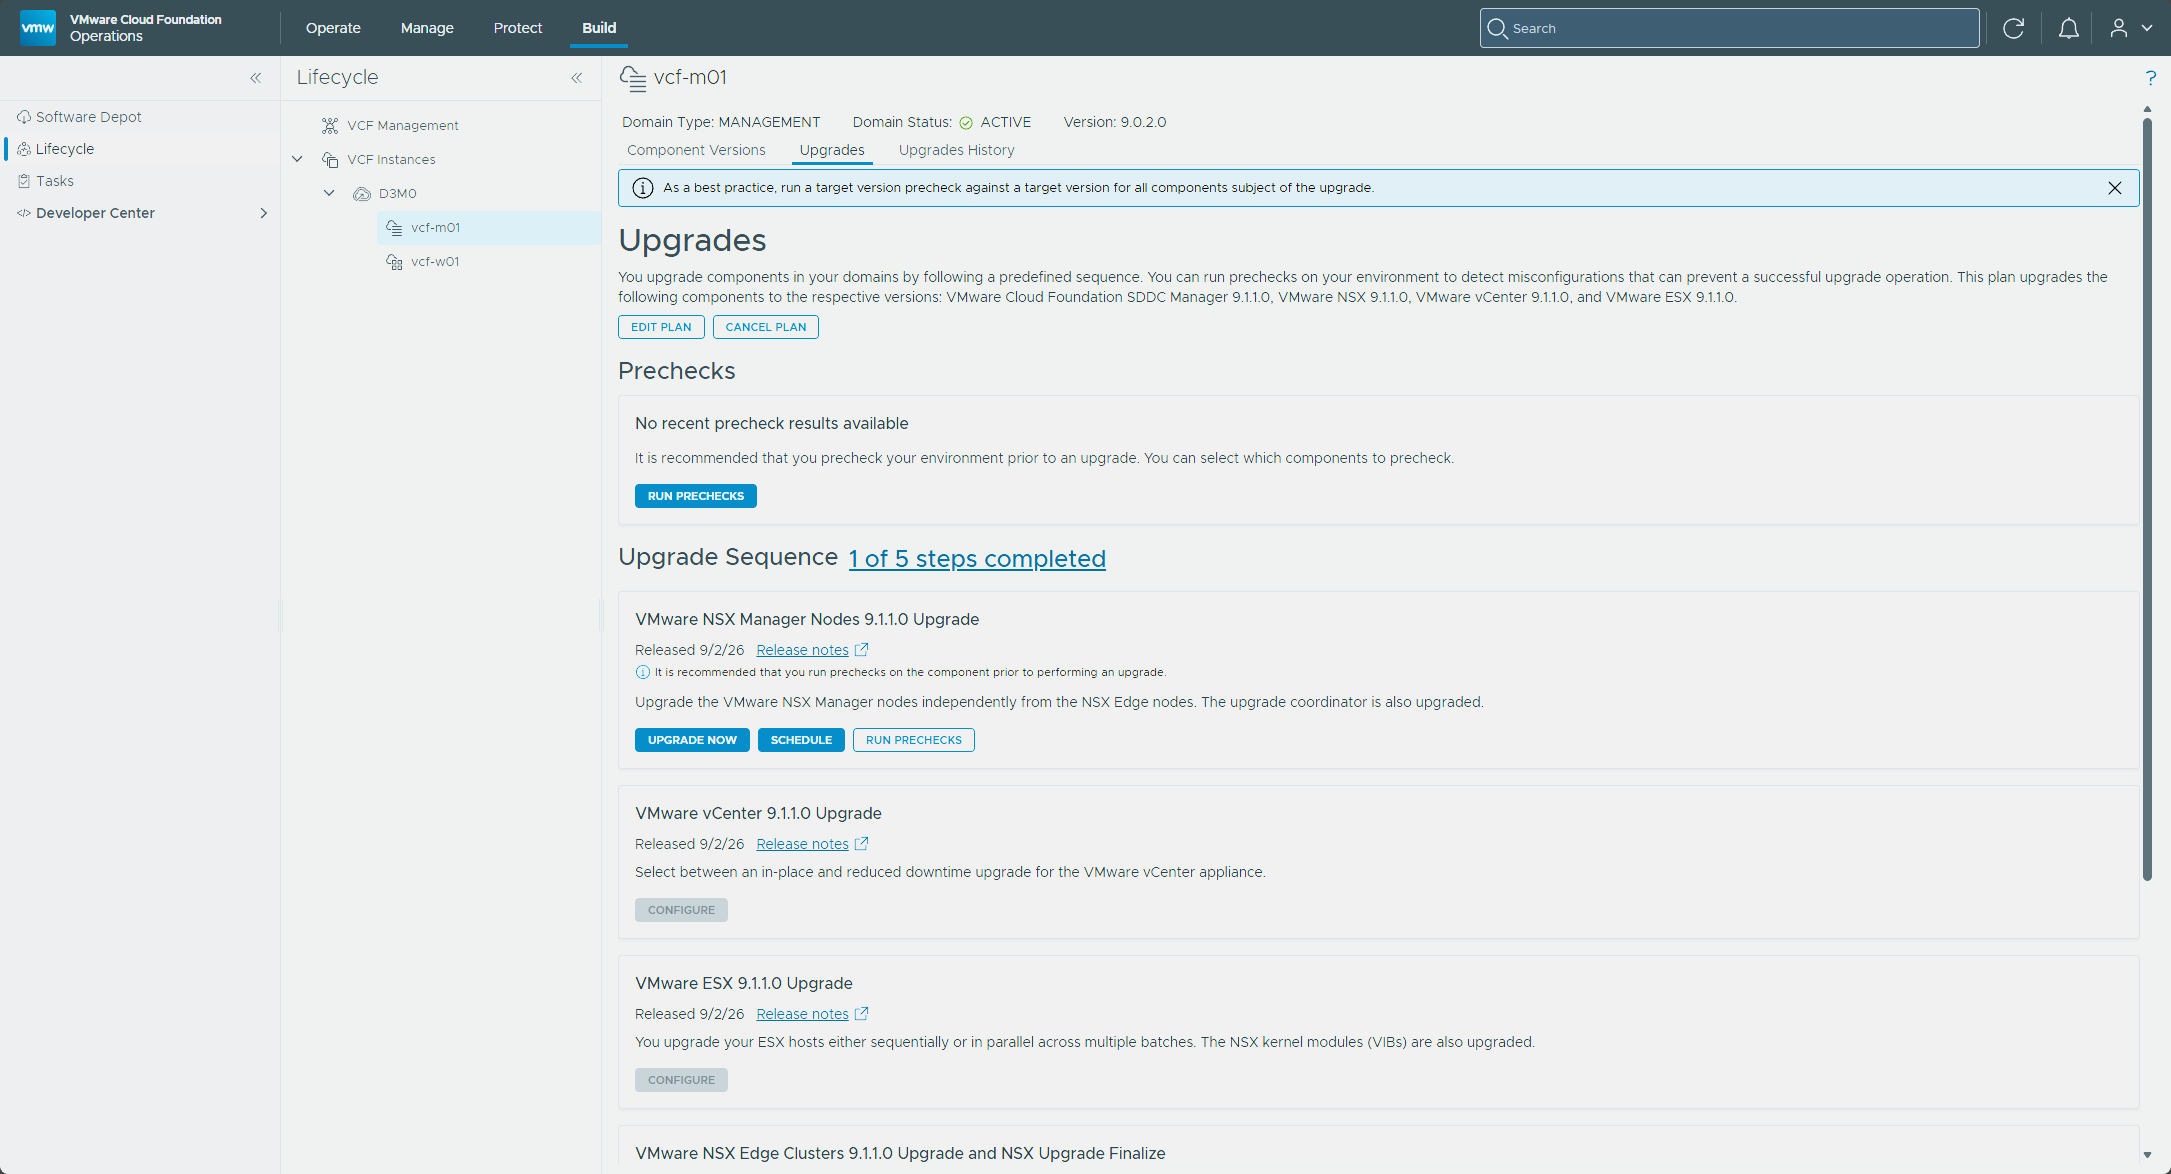Open Tasks in sidebar
Screen dimensions: 2171x1174
pyautogui.click(x=55, y=181)
